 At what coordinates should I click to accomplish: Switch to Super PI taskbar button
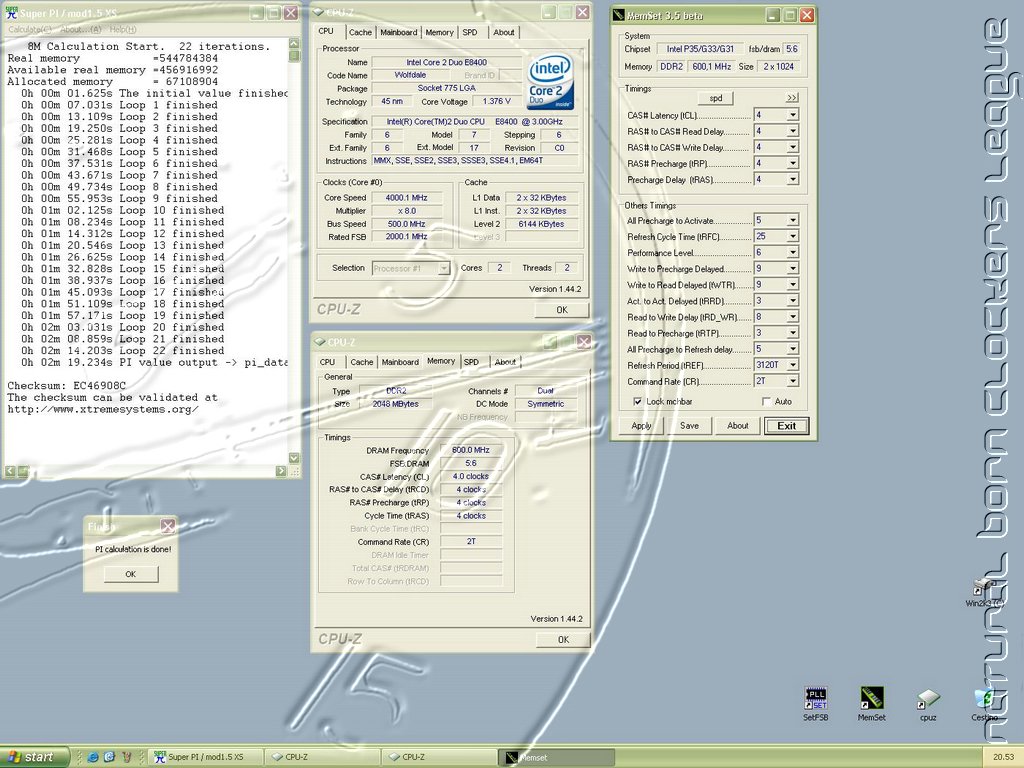(x=205, y=757)
